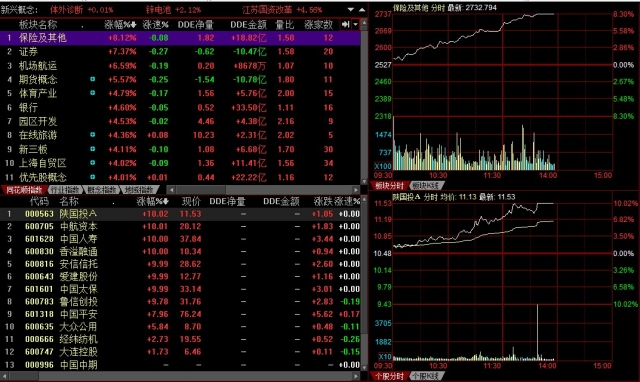Click the cyan marker icon beside 体育产业
This screenshot has height=382, width=640.
93,93
